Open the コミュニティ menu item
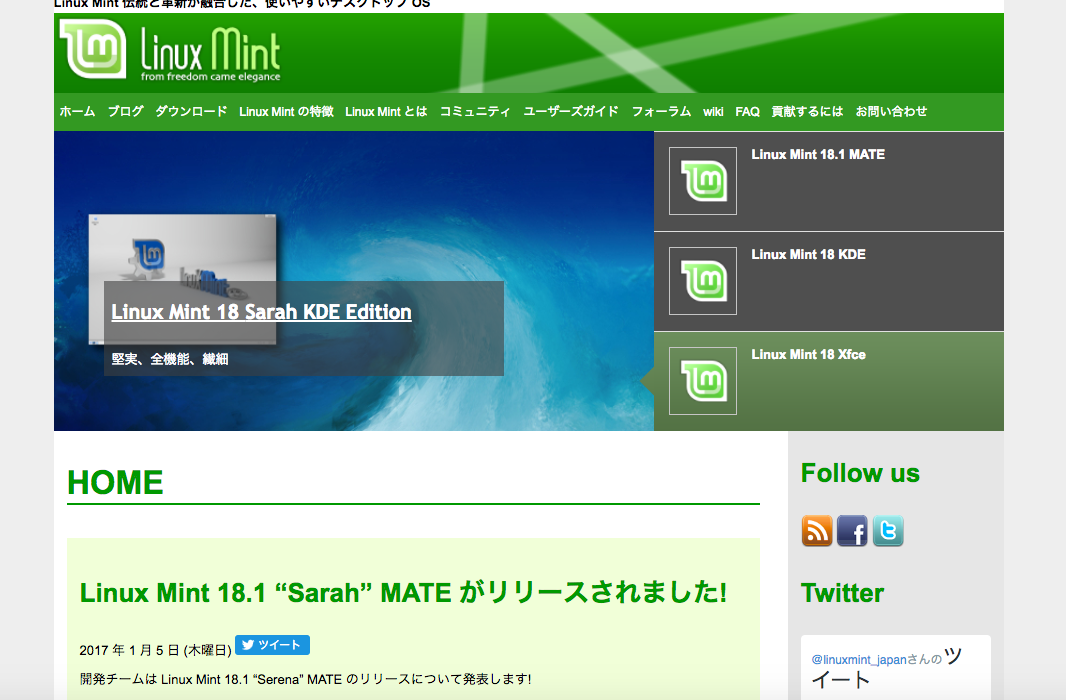The image size is (1066, 700). (475, 111)
